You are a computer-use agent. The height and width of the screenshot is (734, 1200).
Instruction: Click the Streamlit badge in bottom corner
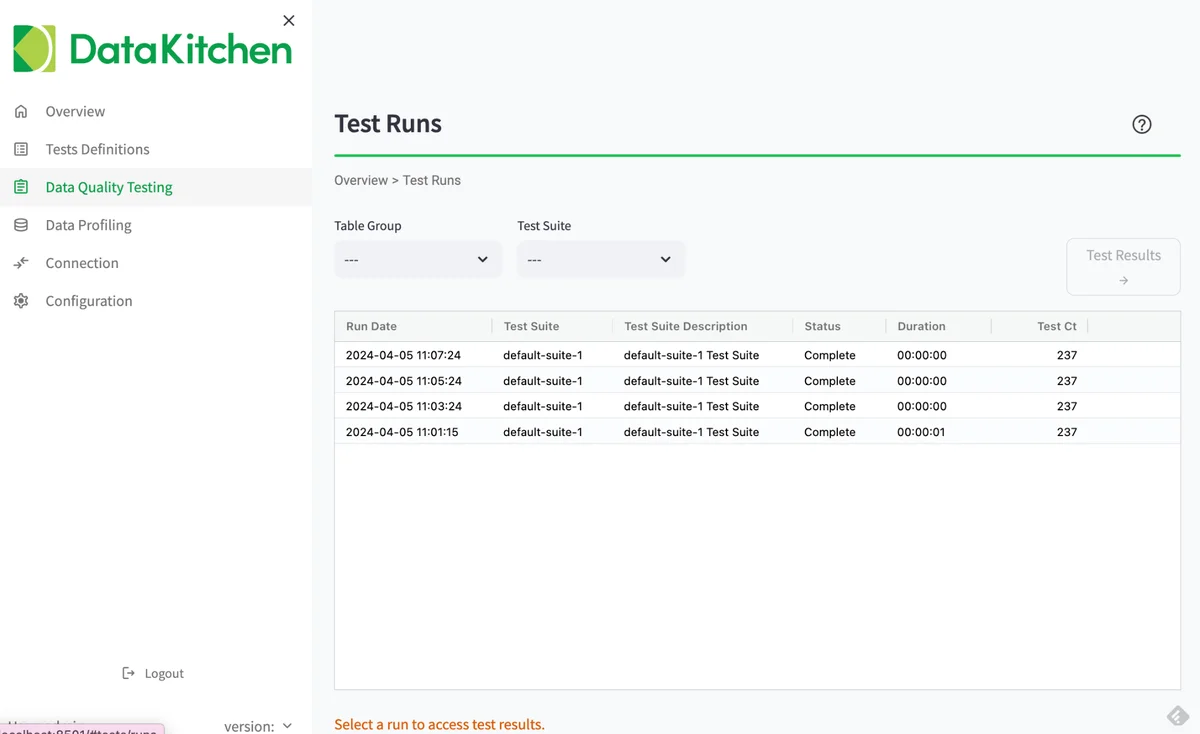(1176, 716)
